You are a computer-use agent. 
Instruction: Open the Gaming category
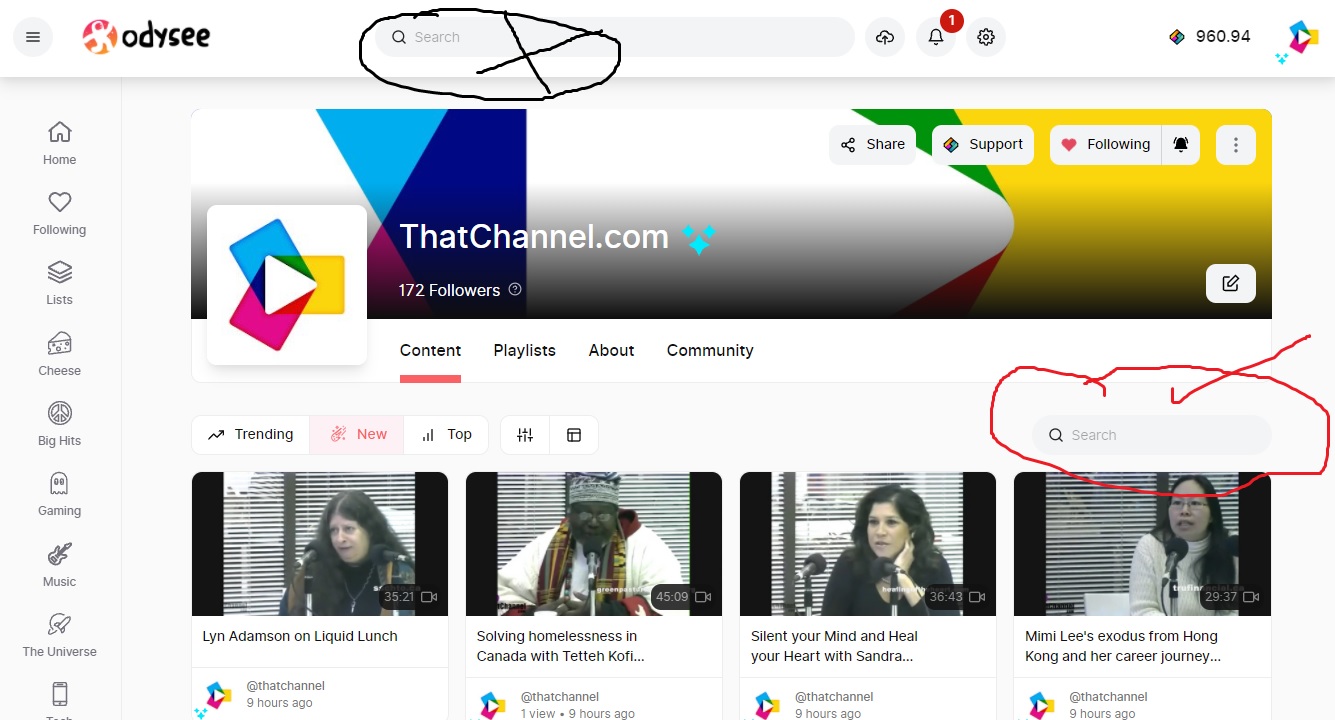point(60,494)
